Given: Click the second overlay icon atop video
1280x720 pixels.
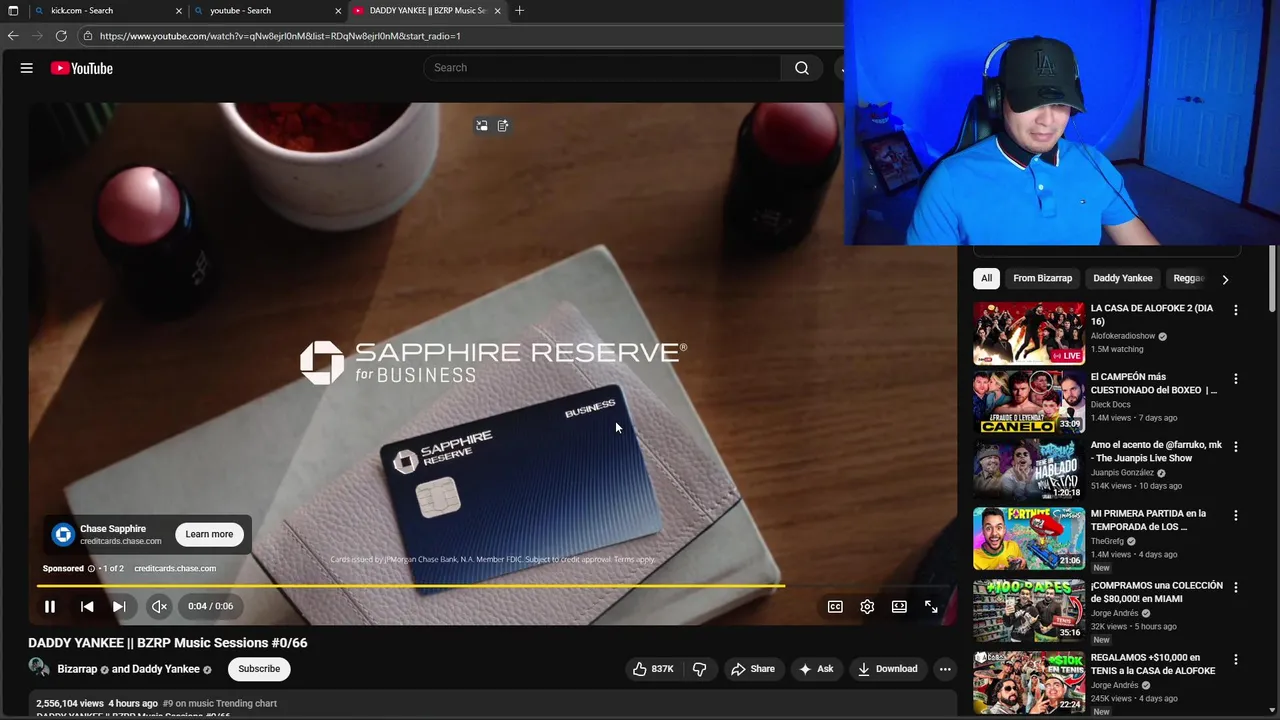Looking at the screenshot, I should point(503,126).
